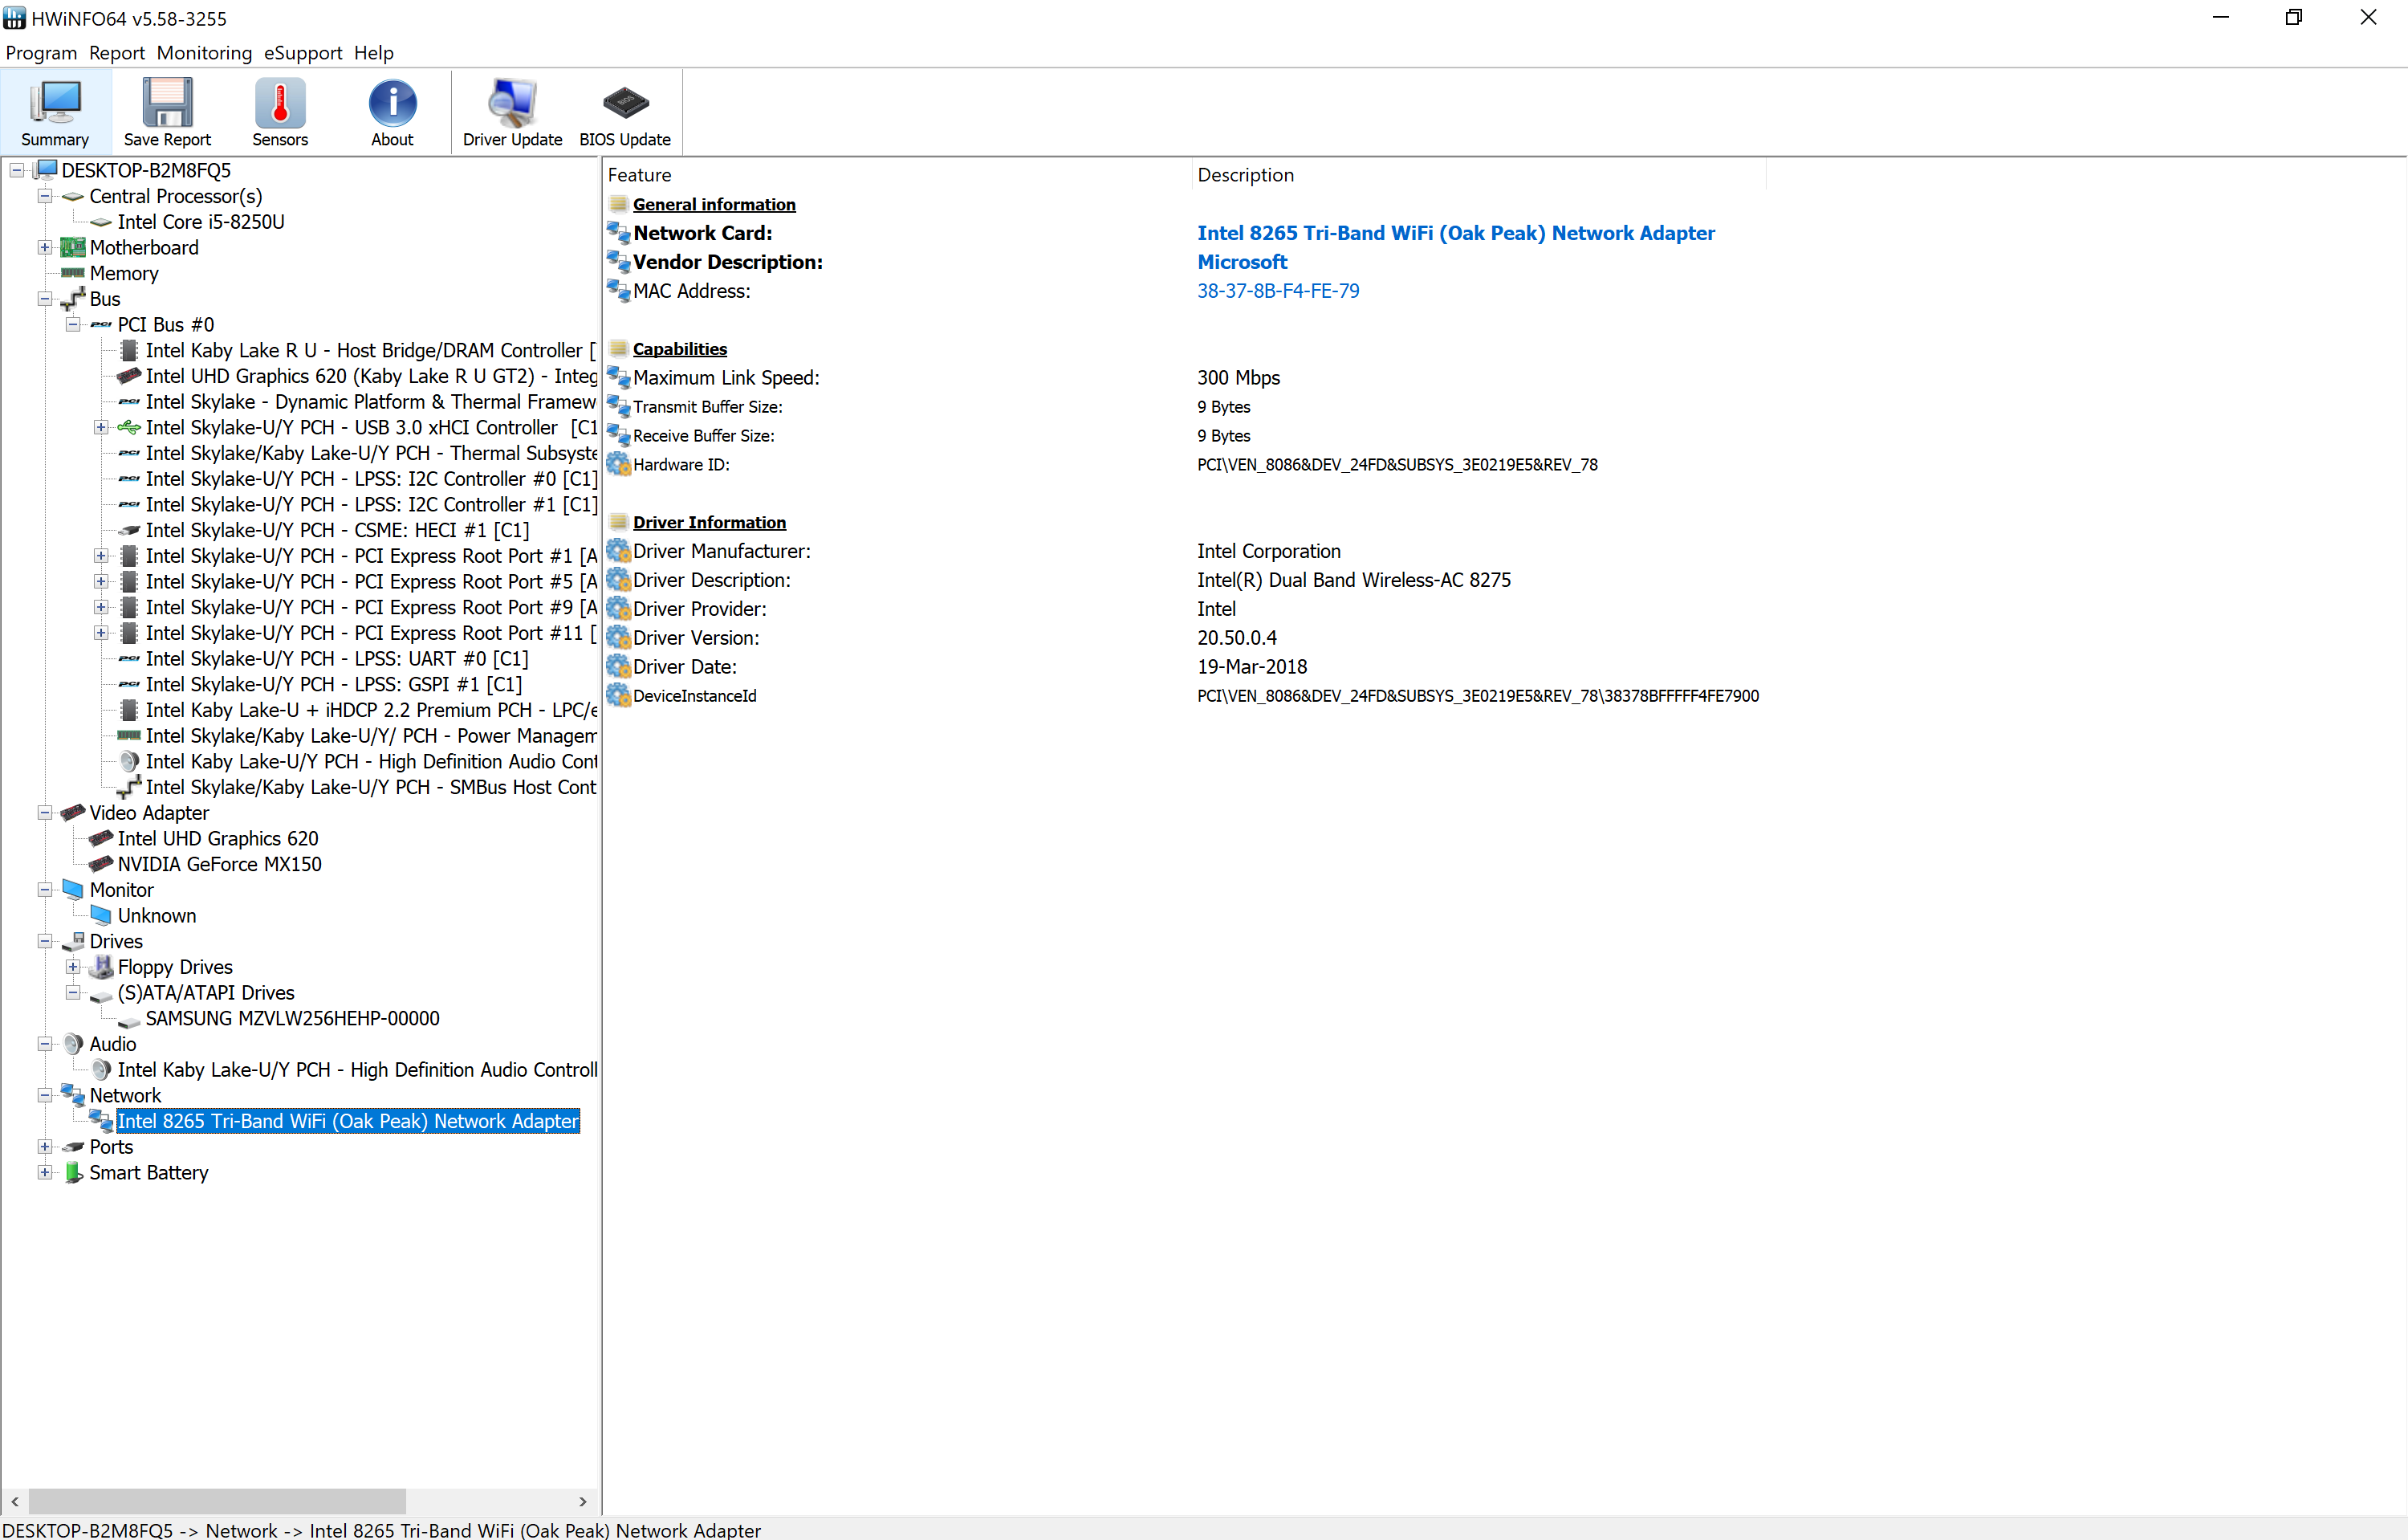Open the eSupport menu
This screenshot has height=1540, width=2408.
303,53
